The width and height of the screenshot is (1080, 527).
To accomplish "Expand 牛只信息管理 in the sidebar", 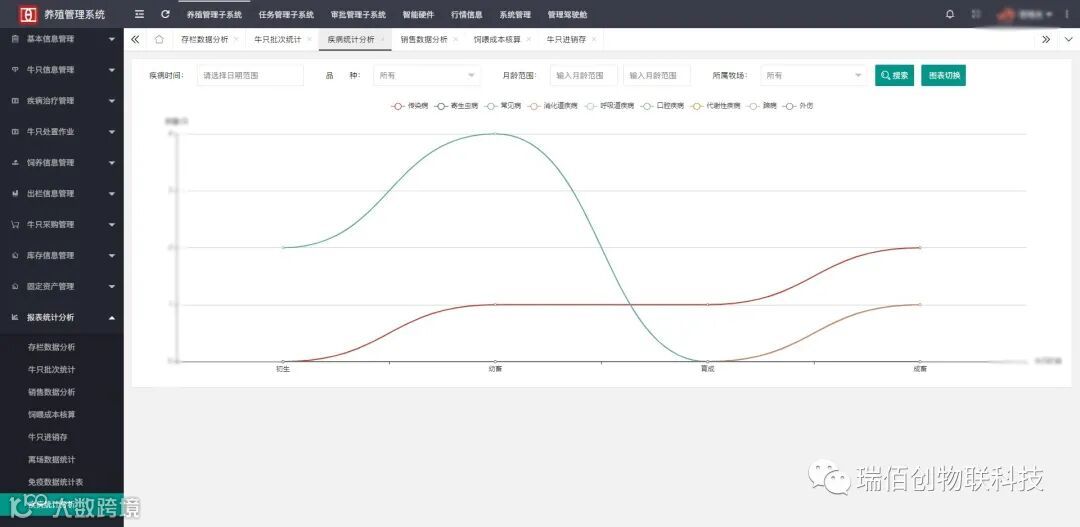I will pyautogui.click(x=62, y=70).
